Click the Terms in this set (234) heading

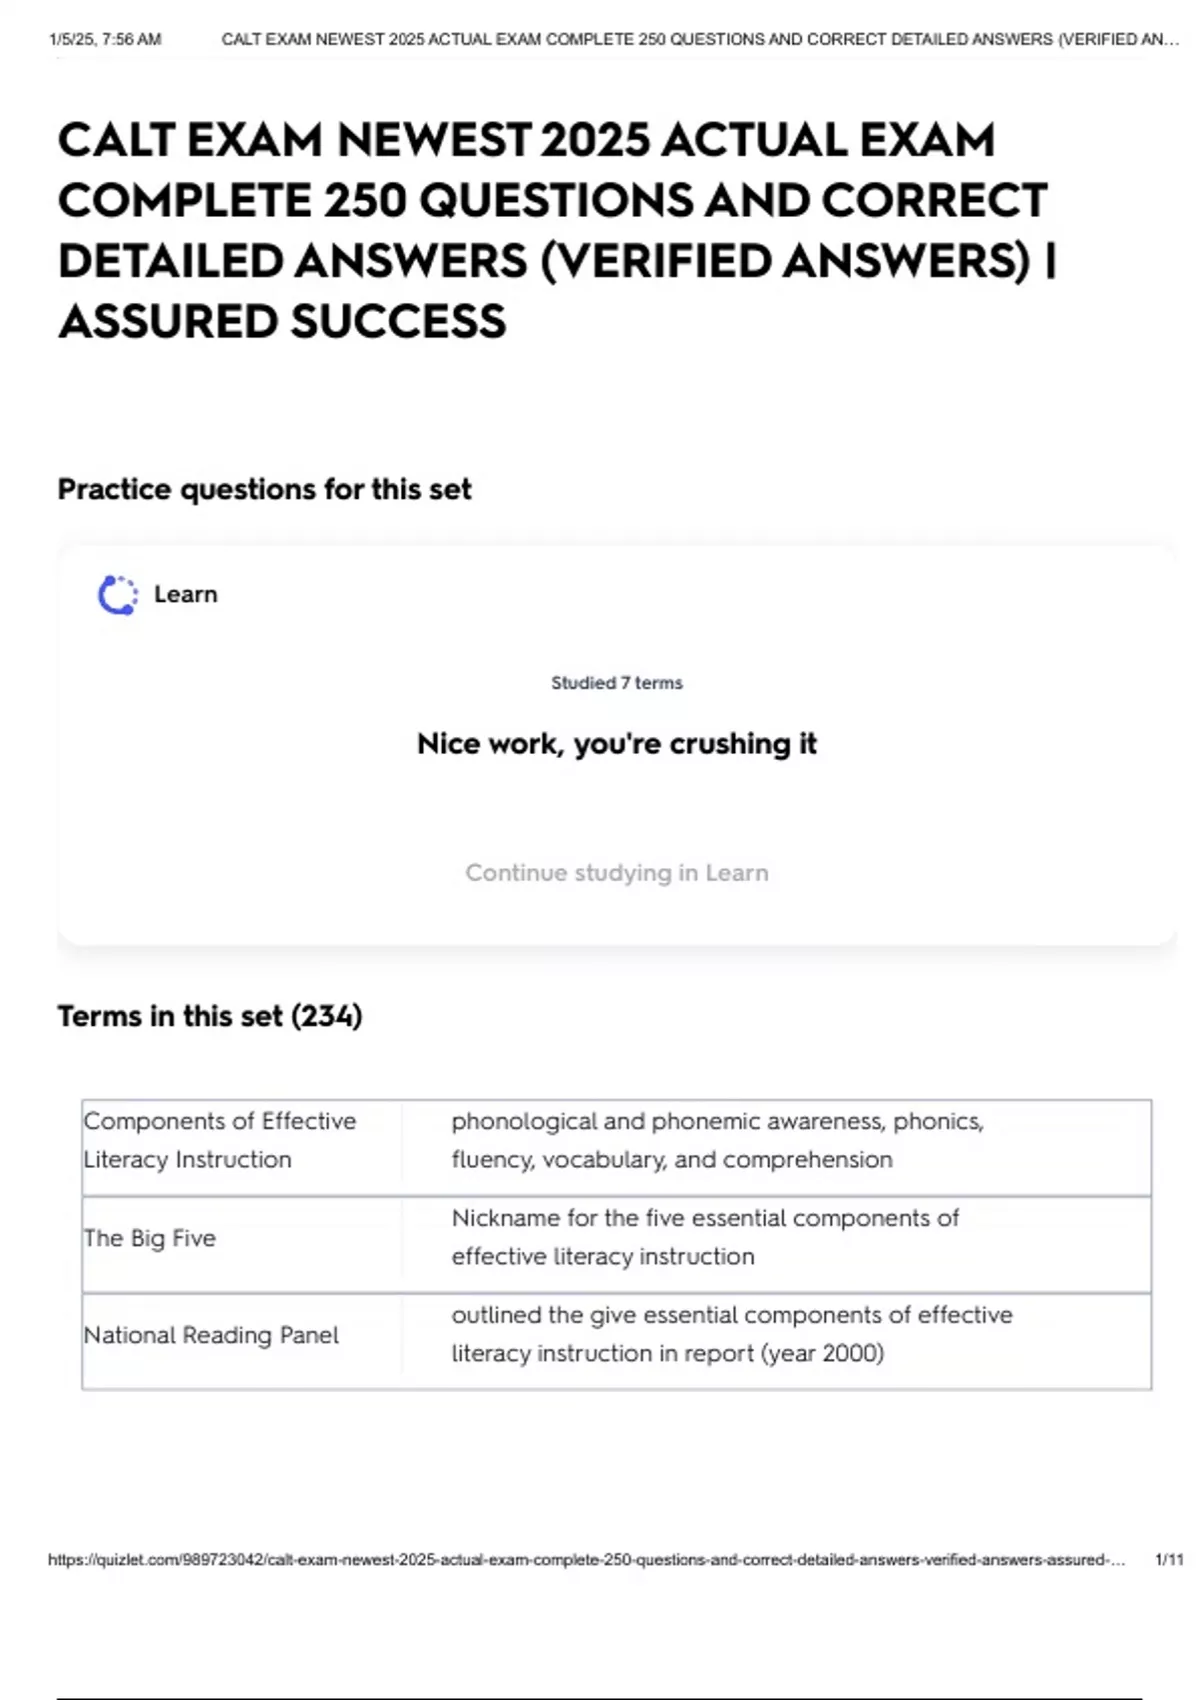[x=210, y=1016]
